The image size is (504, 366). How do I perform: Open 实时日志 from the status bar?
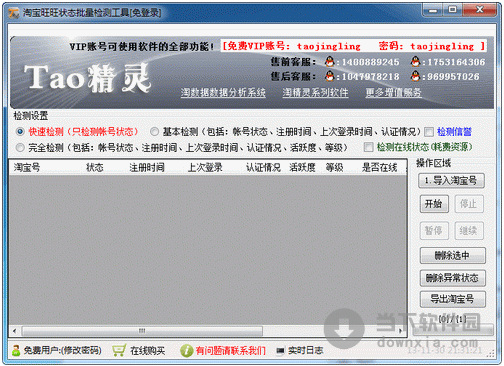306,350
